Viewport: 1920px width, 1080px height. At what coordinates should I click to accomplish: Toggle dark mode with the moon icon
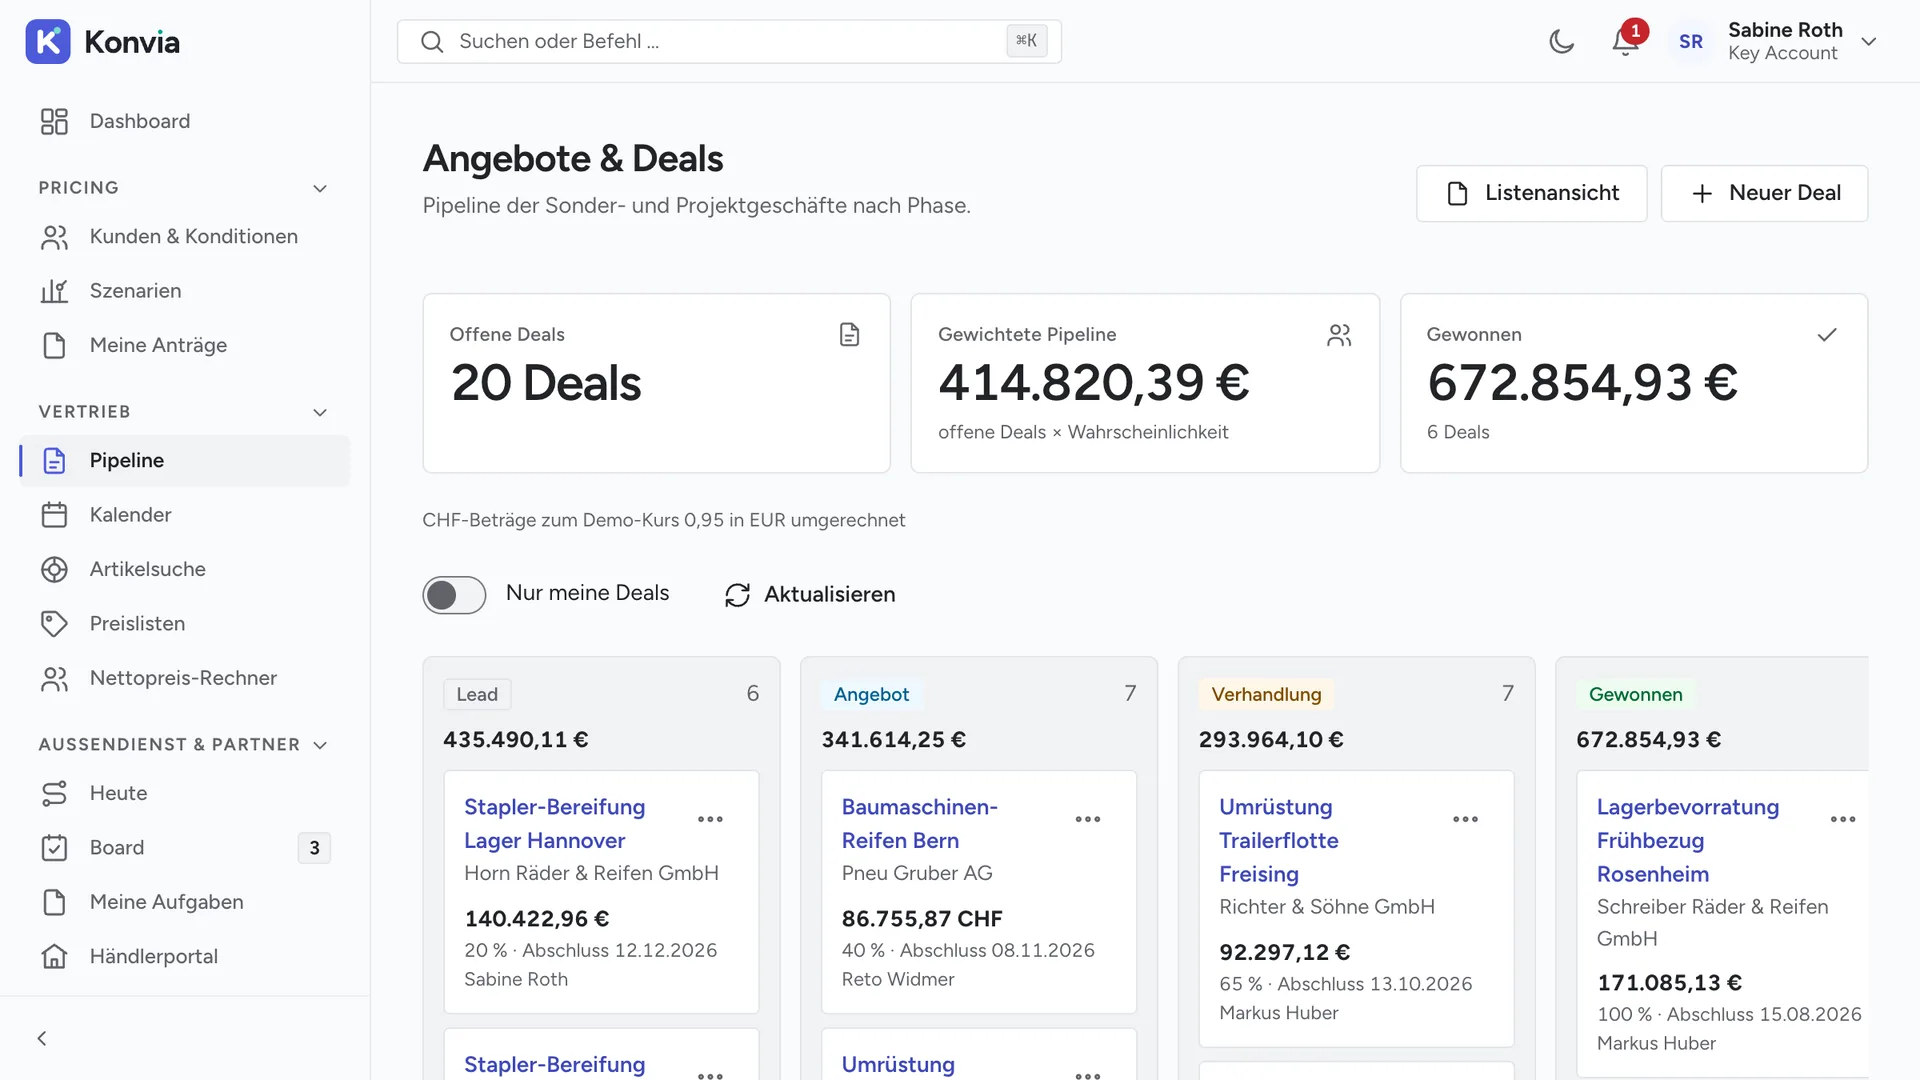[x=1561, y=42]
